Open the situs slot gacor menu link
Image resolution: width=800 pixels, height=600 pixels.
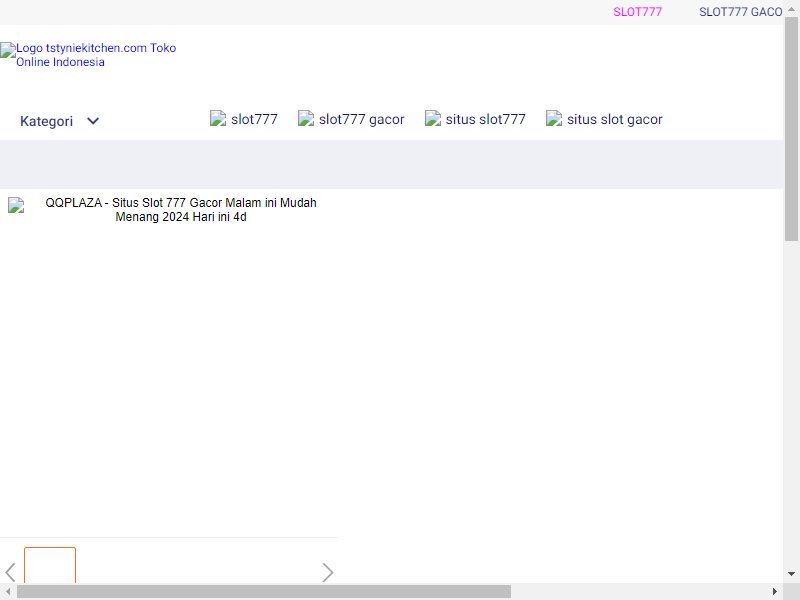614,119
